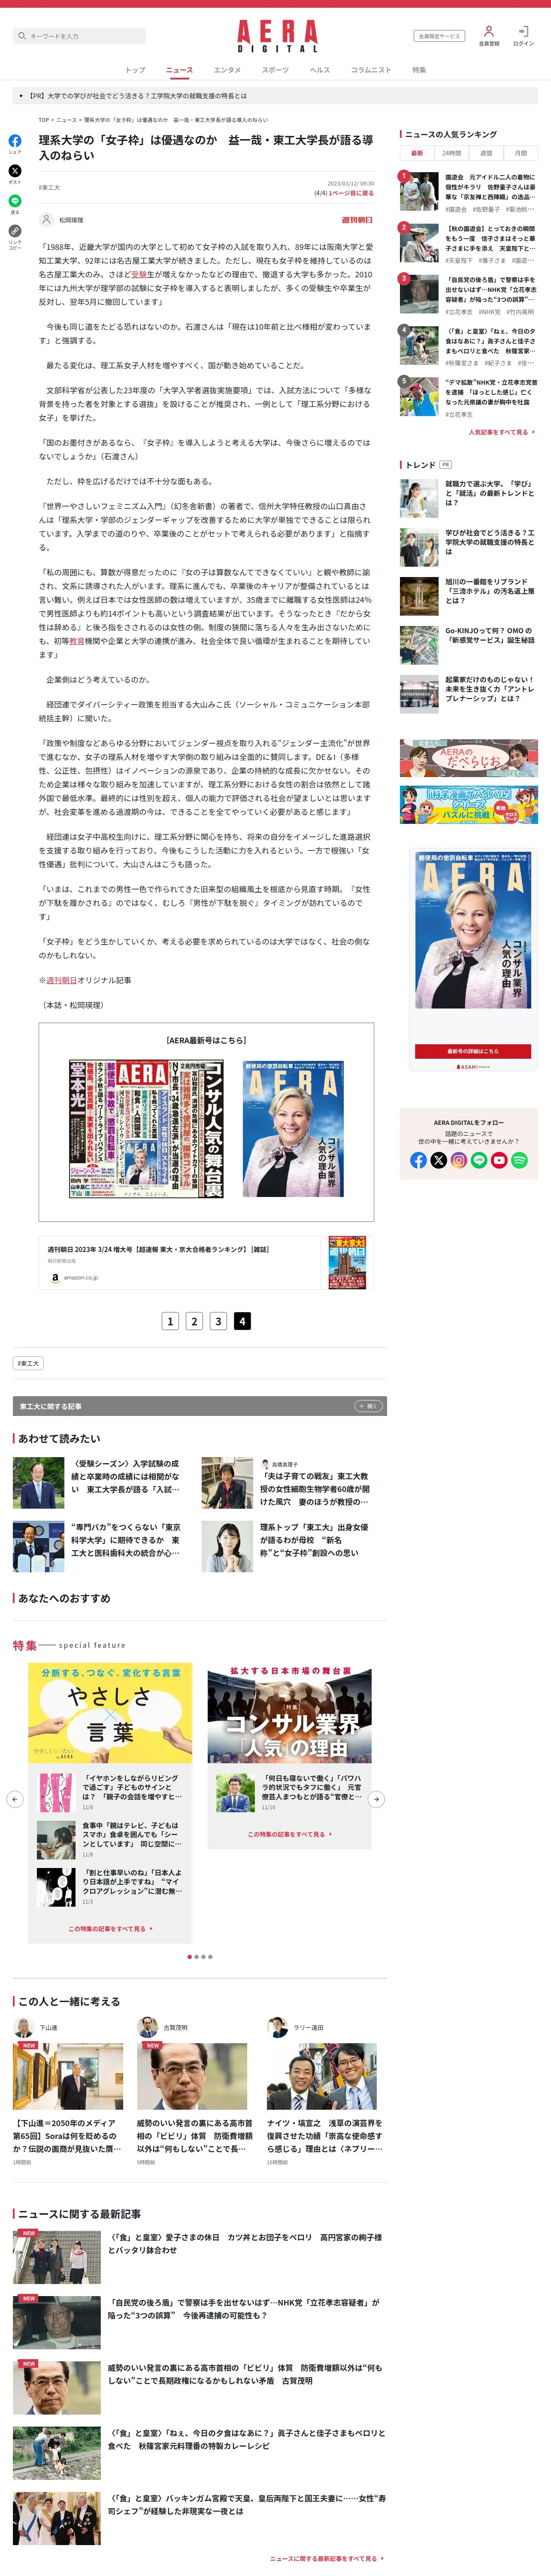Click 会員限定サービス button
This screenshot has width=551, height=2576.
click(439, 36)
